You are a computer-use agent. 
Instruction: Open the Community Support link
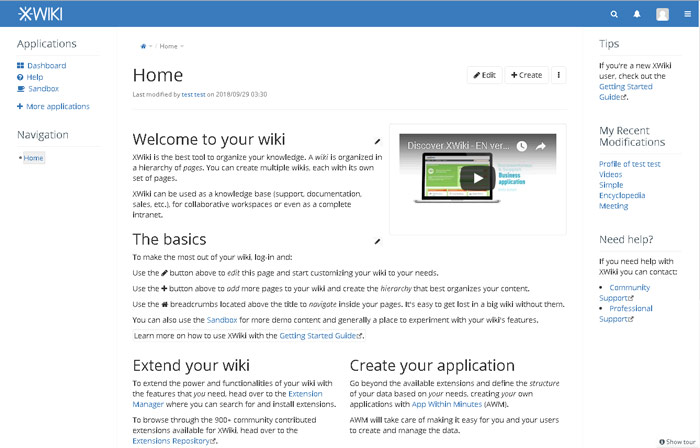[624, 293]
